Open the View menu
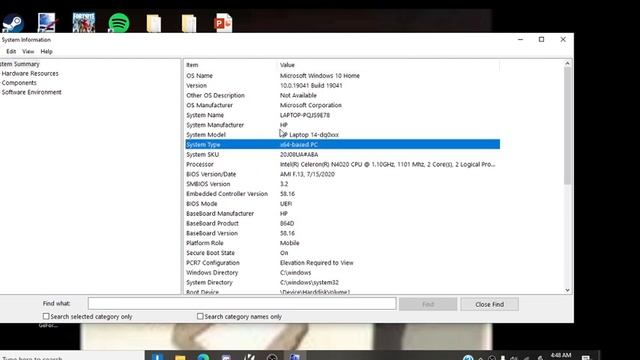 tap(28, 51)
